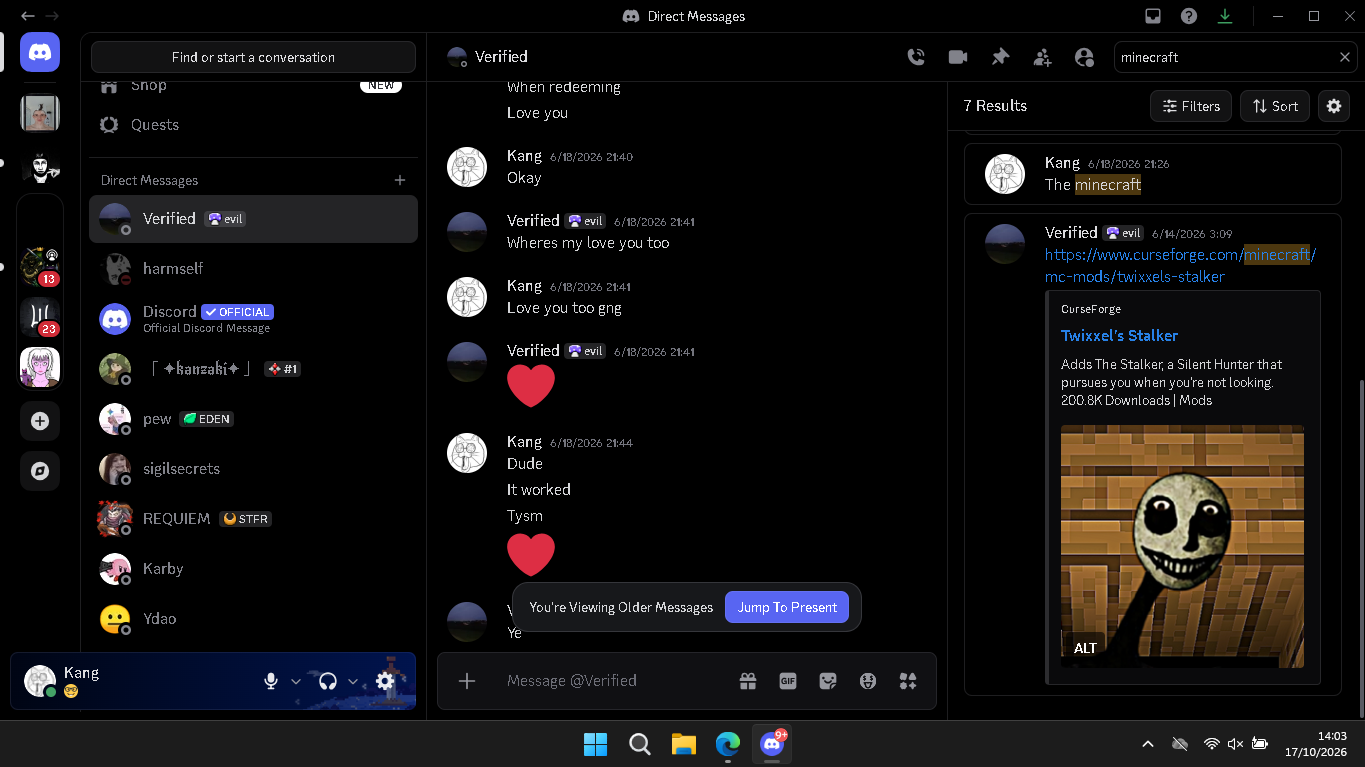Open DM with sigilsecrets
This screenshot has height=767, width=1365.
point(253,468)
